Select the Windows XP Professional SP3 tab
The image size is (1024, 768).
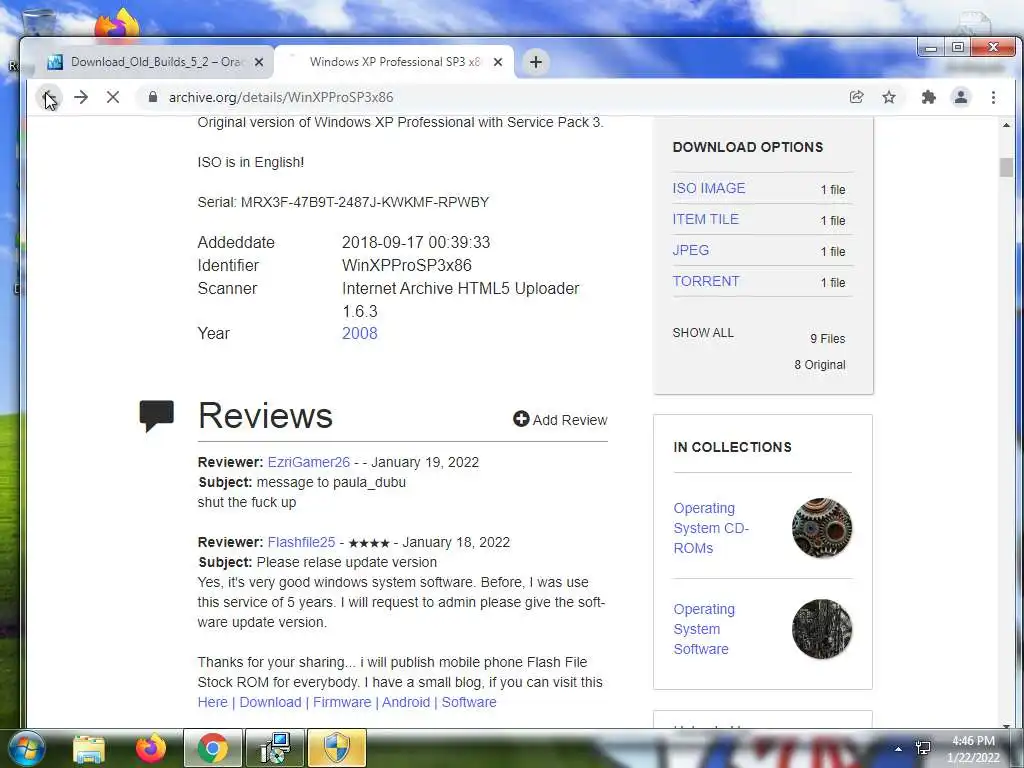[394, 62]
